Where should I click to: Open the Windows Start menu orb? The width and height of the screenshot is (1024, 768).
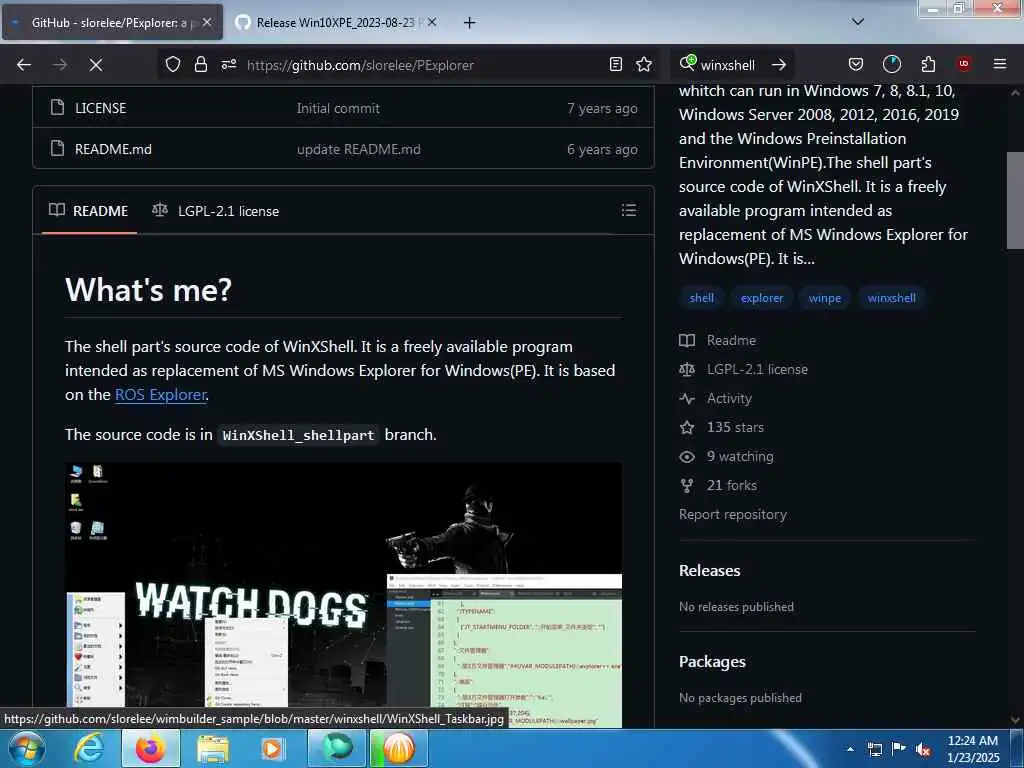(27, 748)
